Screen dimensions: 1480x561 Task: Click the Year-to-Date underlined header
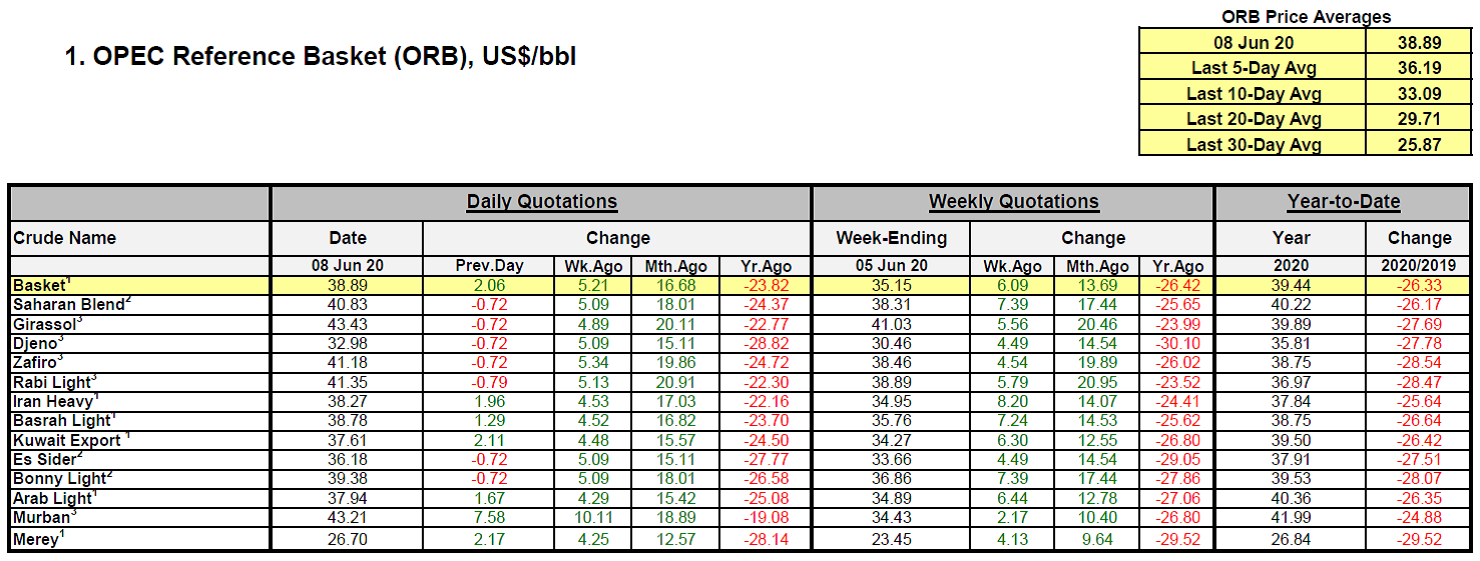[x=1343, y=202]
